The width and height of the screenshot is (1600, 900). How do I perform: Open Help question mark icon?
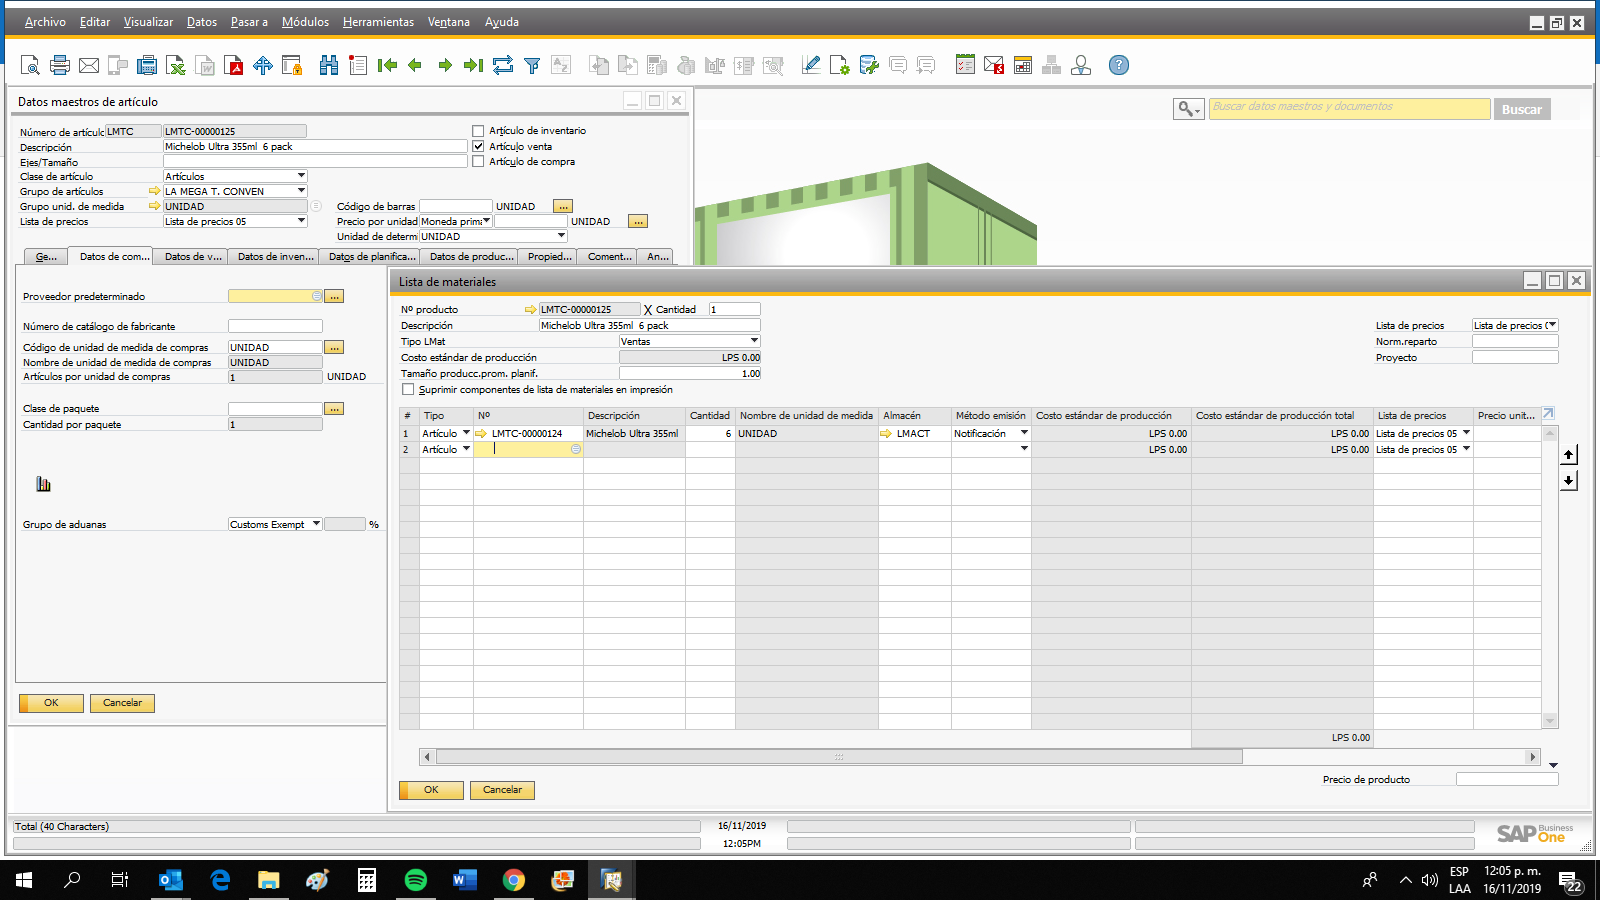pos(1119,65)
